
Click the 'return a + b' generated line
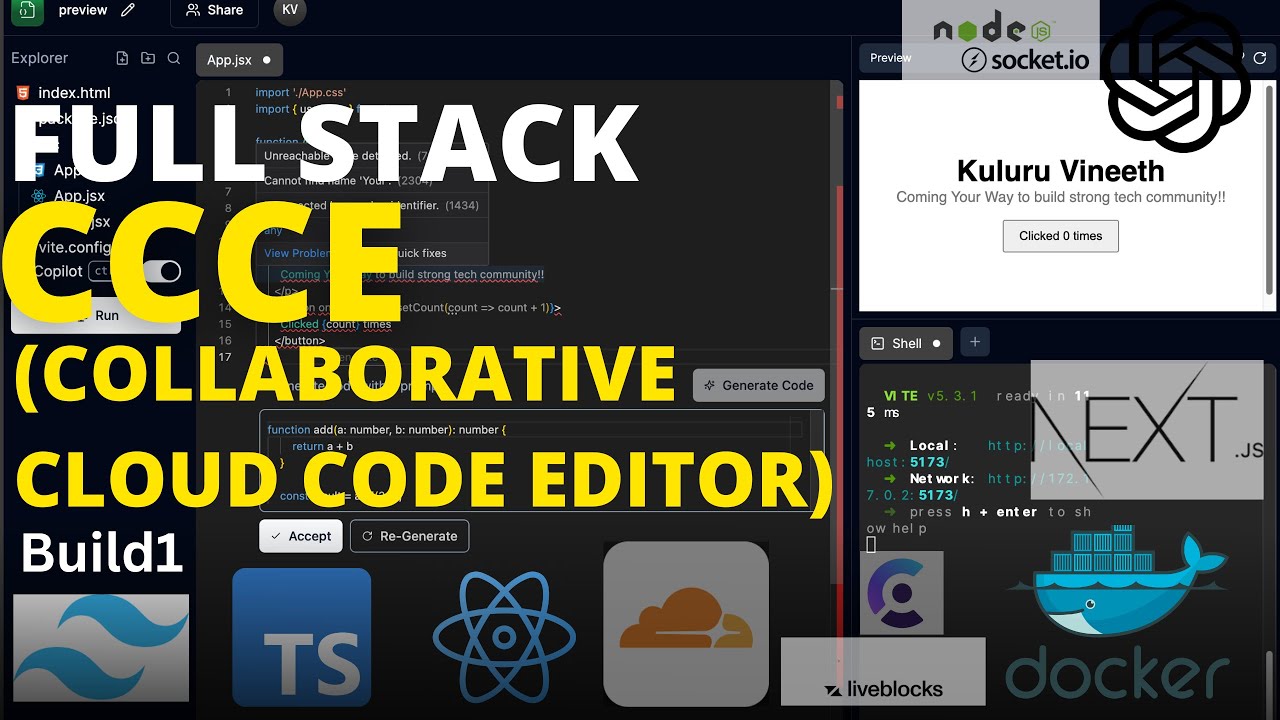[x=323, y=446]
